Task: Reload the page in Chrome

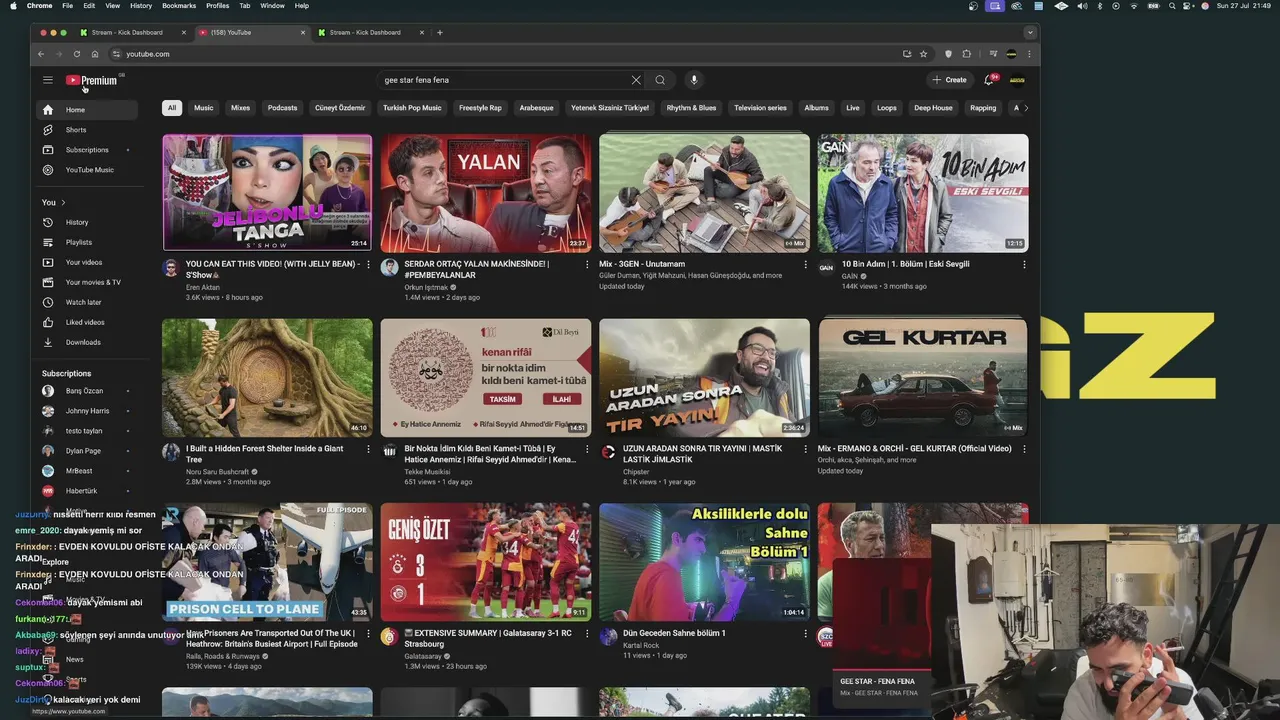Action: tap(77, 54)
